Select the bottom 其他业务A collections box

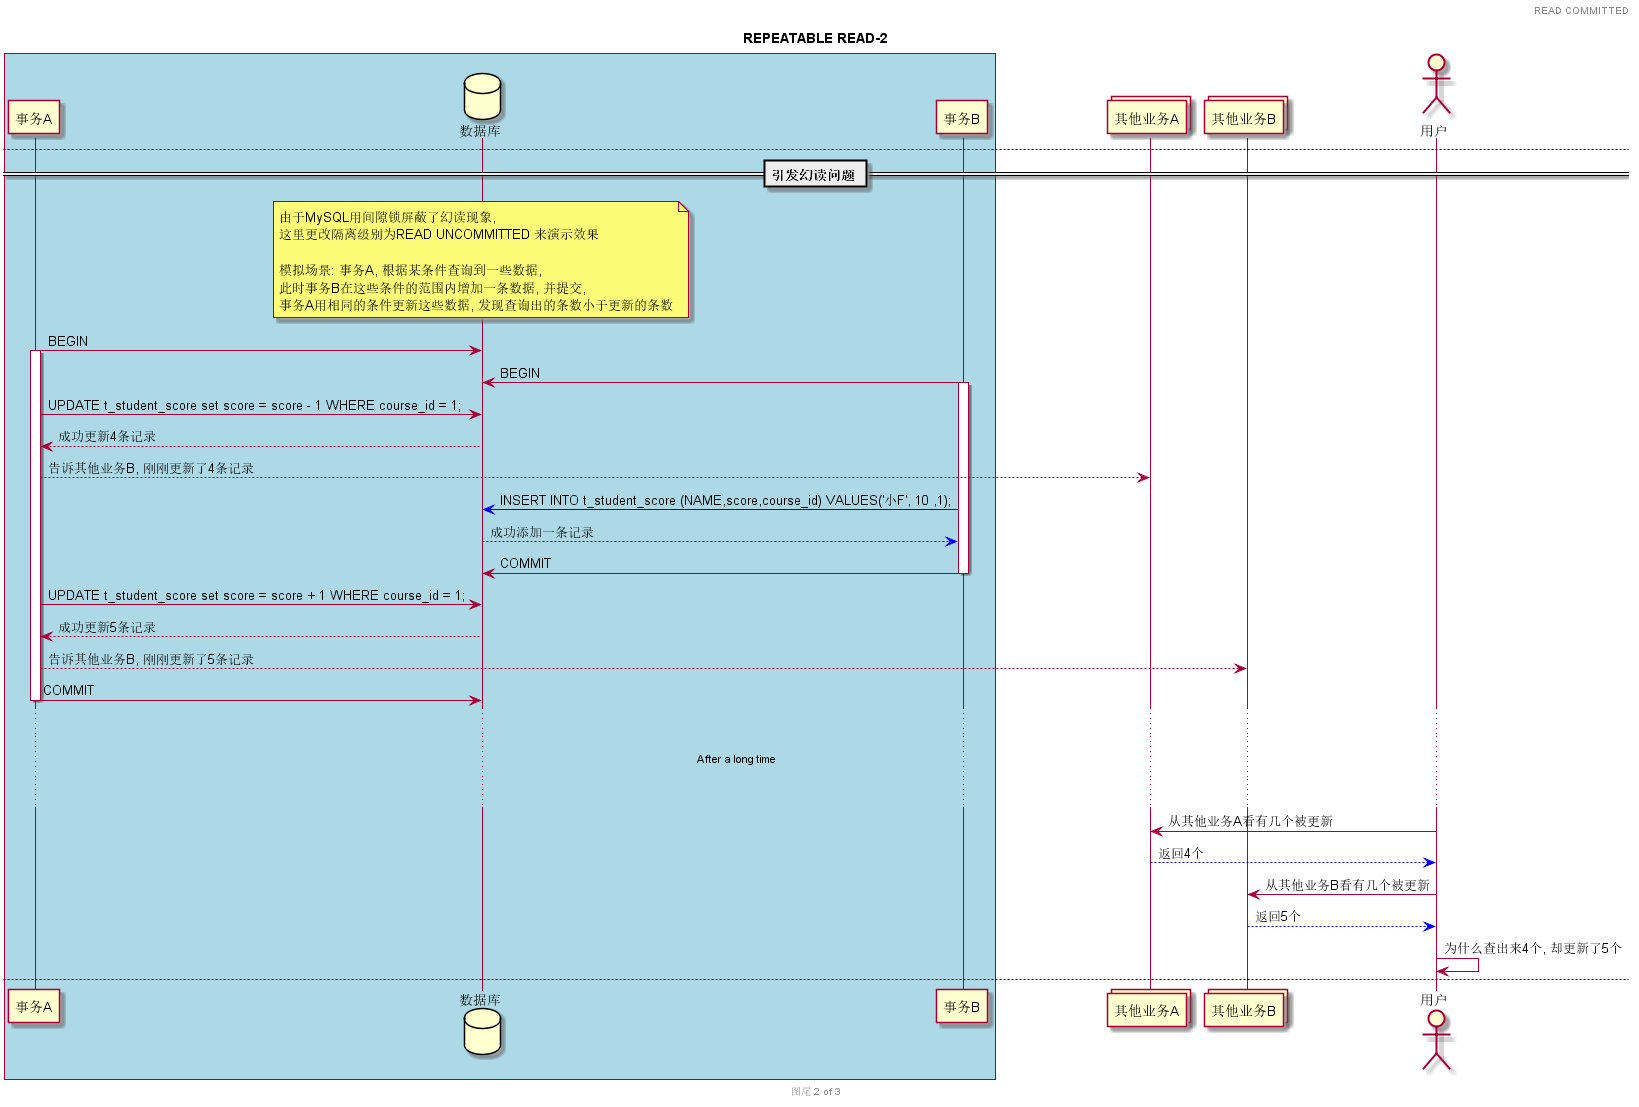[x=1149, y=1010]
